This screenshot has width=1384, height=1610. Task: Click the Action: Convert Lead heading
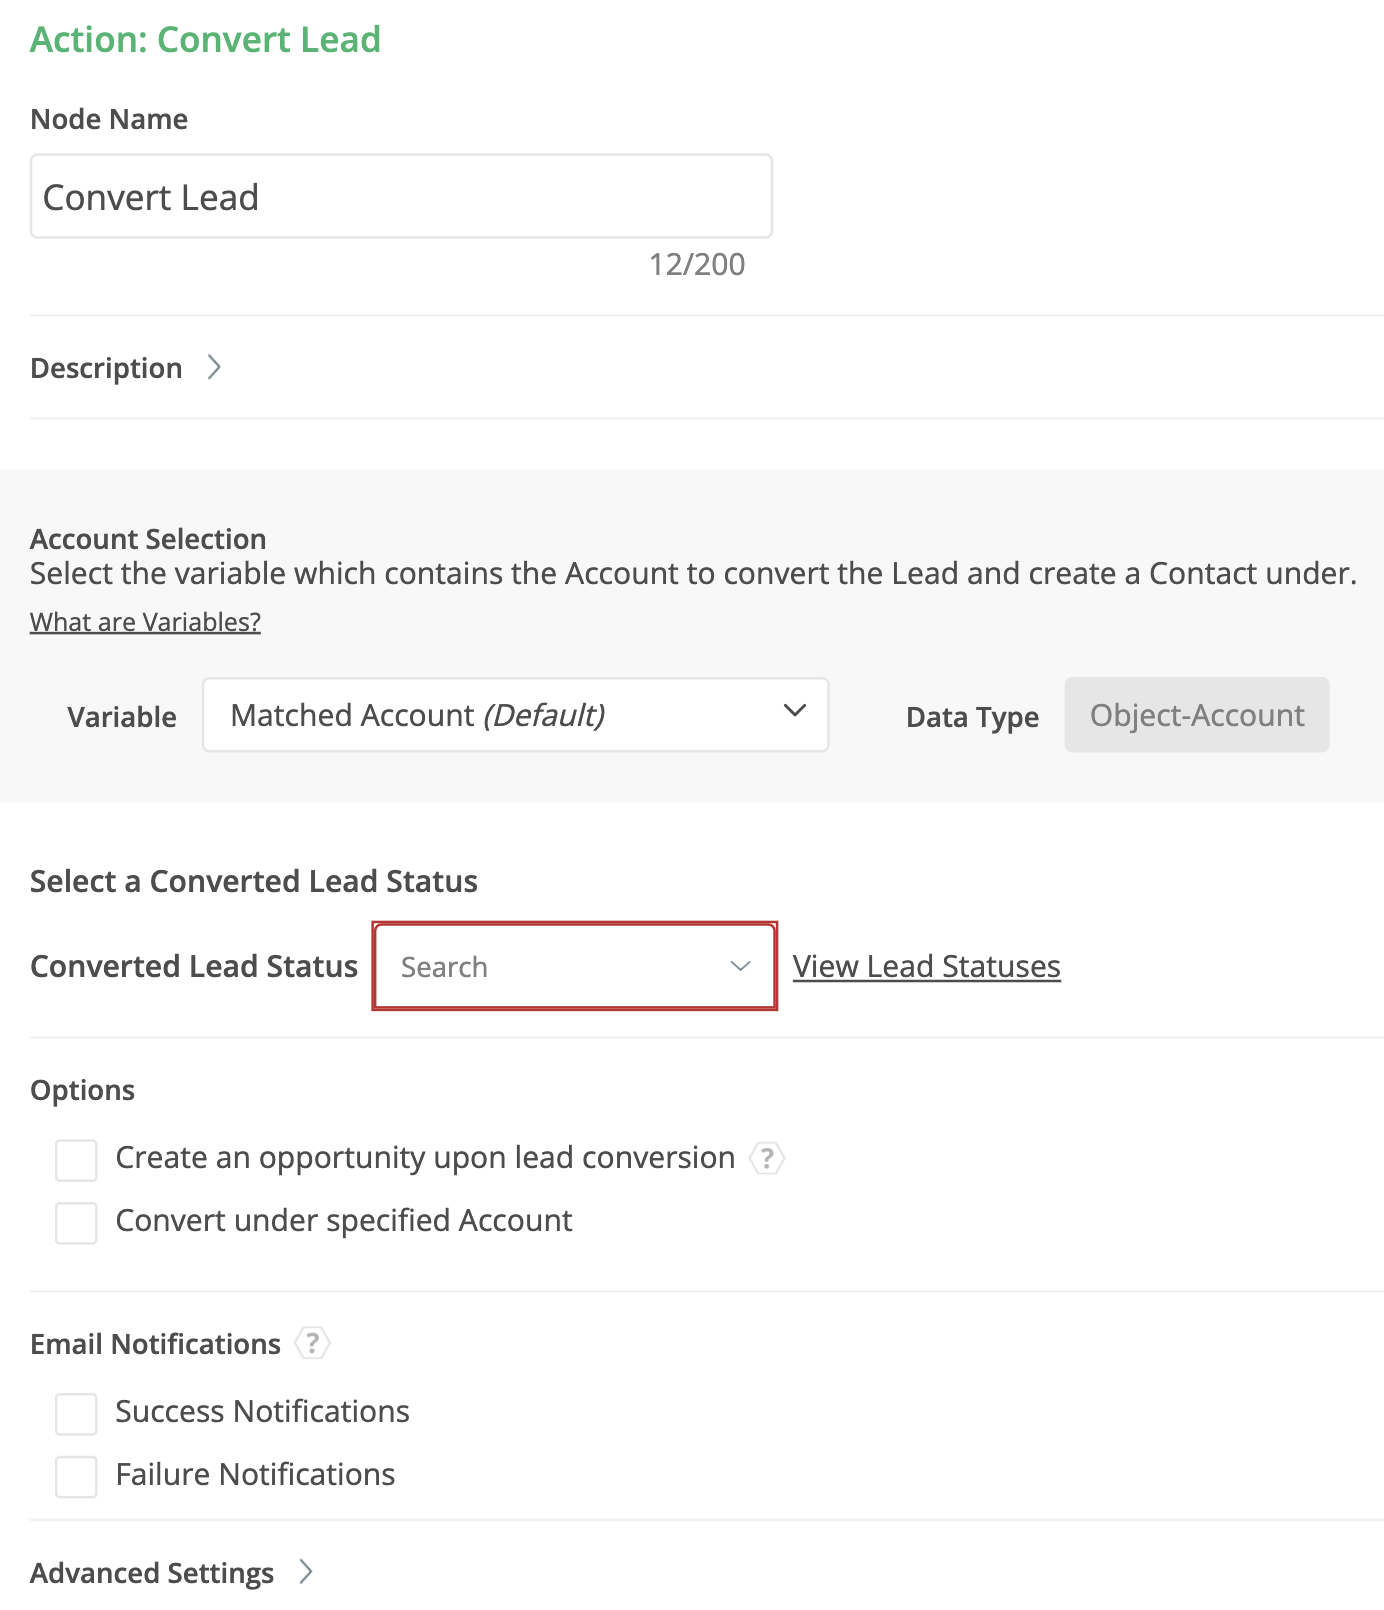pos(205,40)
